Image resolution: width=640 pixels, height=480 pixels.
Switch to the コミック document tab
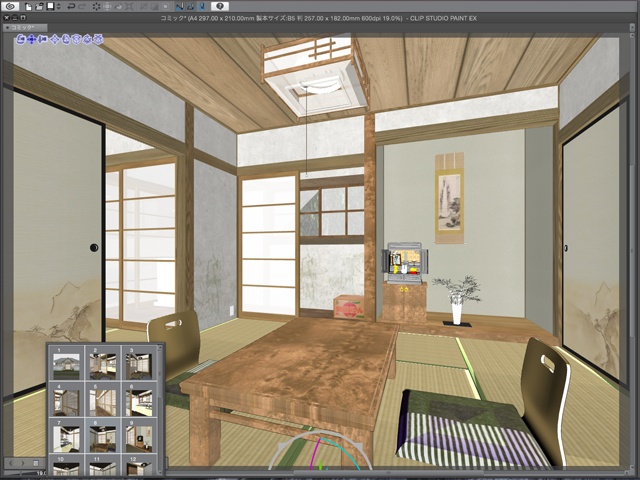(25, 27)
